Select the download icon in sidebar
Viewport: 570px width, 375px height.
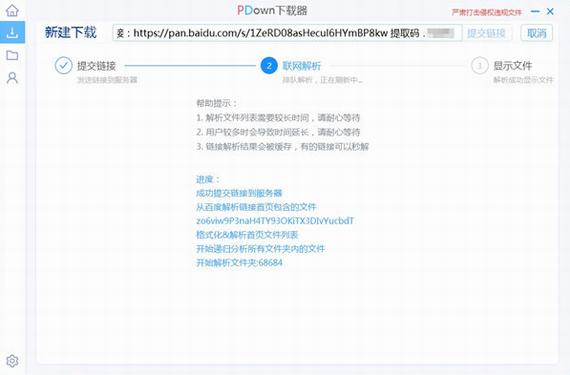pyautogui.click(x=12, y=32)
